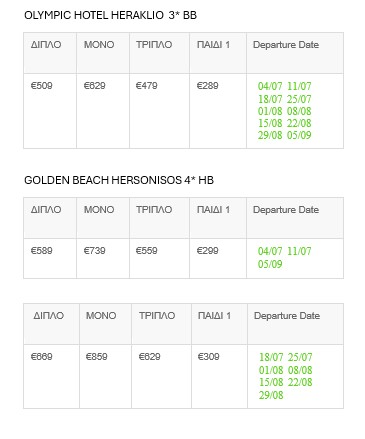Select the 11/07 date in the Golden Beach table
Viewport: 365px width, 439px height.
[299, 251]
